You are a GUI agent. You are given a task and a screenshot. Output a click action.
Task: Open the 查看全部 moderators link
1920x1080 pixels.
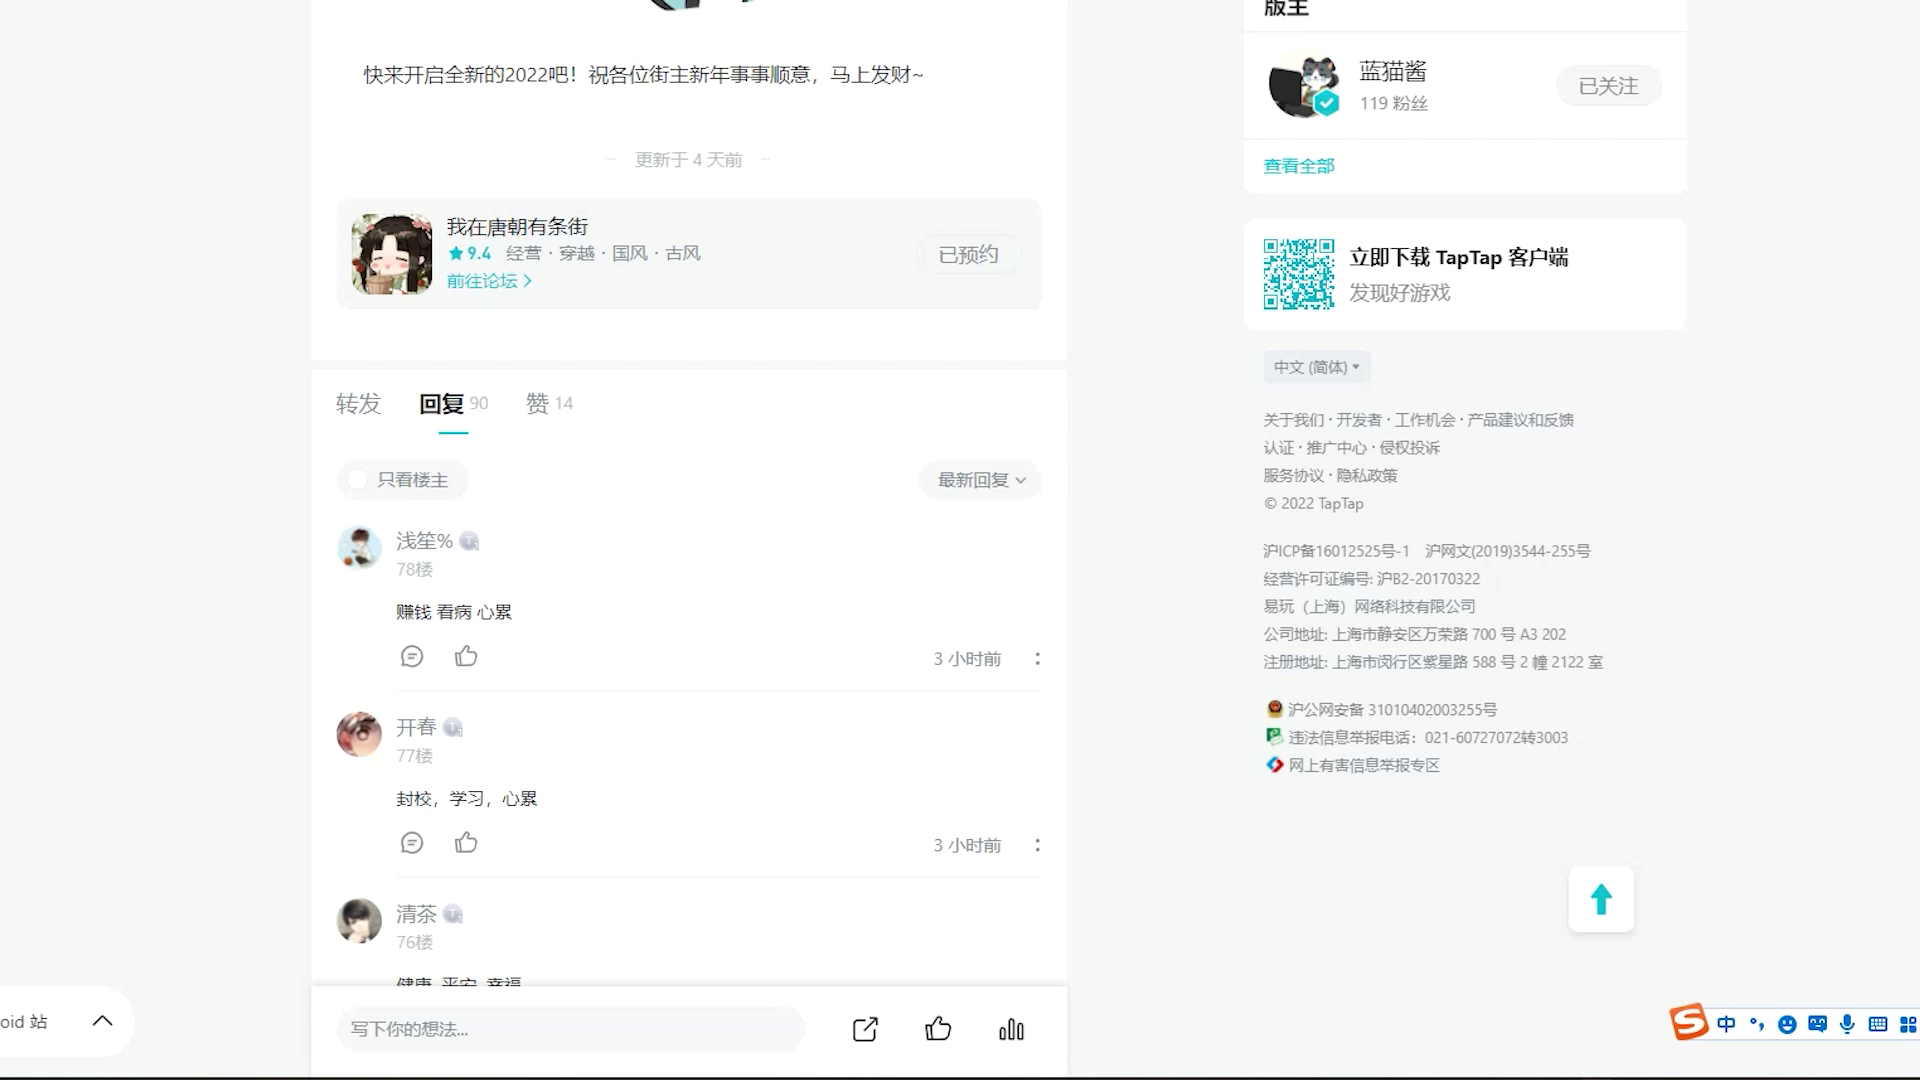(1297, 165)
